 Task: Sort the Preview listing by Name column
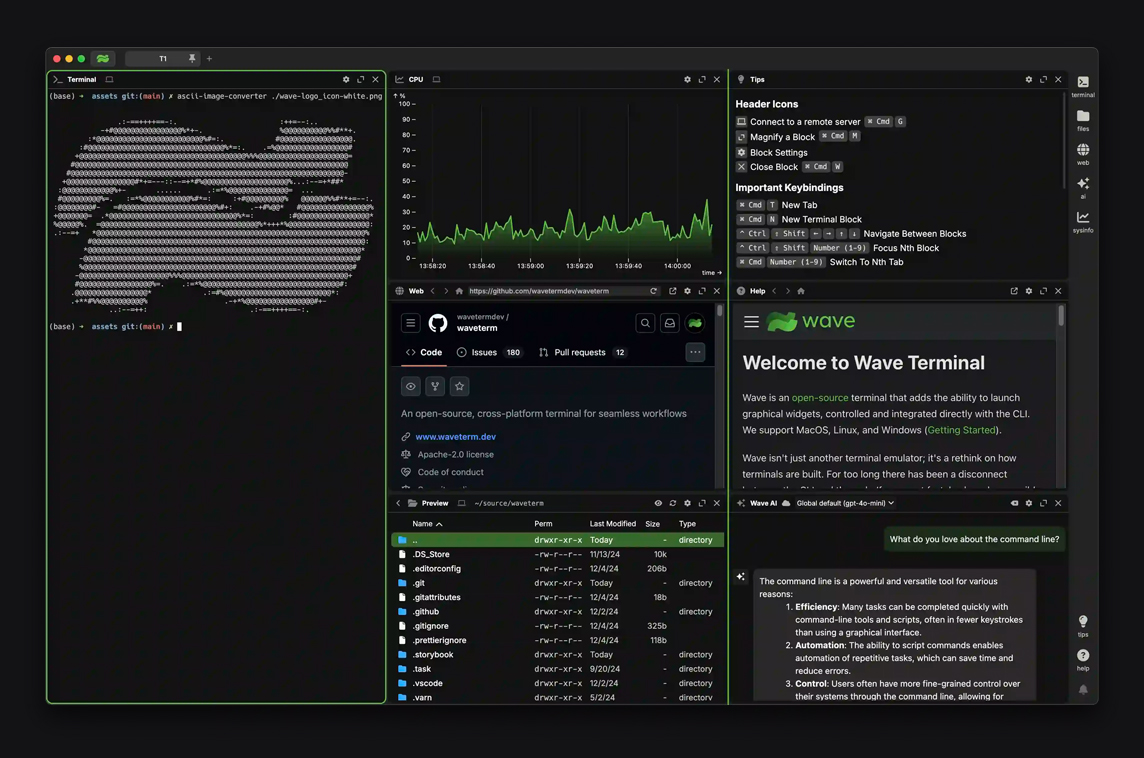click(x=427, y=524)
